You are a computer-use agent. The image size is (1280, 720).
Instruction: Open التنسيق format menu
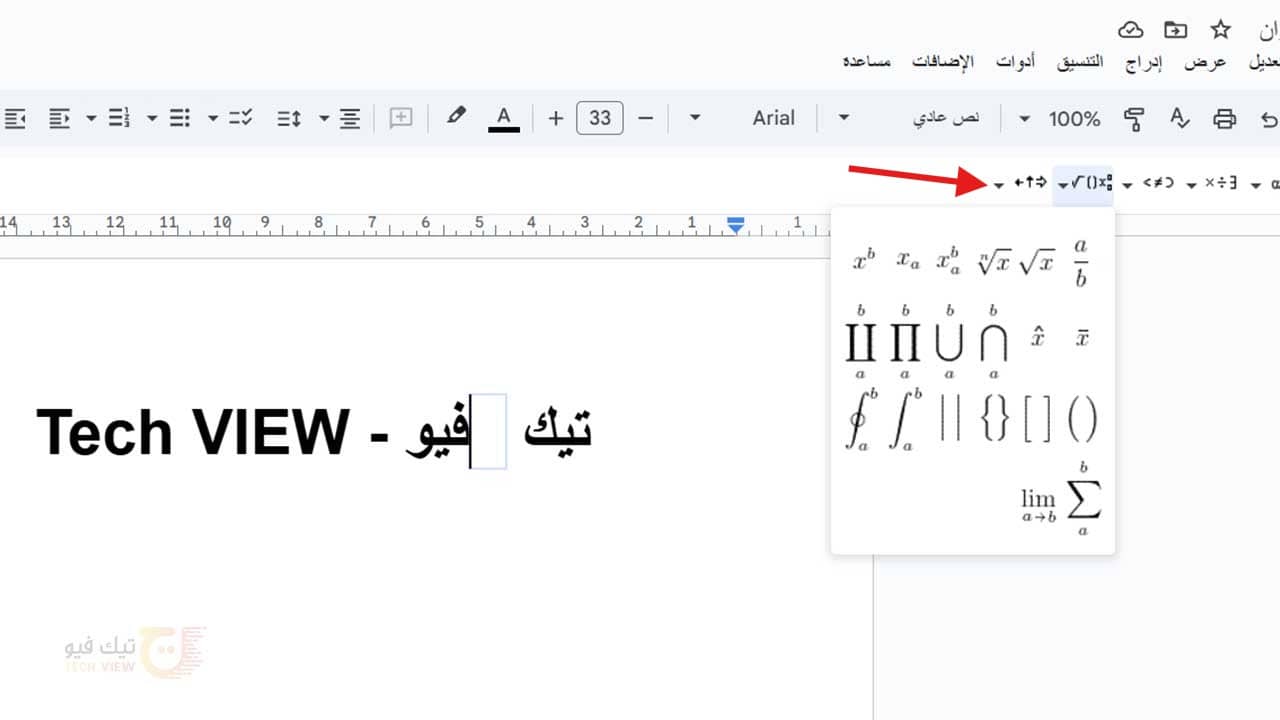(1081, 62)
